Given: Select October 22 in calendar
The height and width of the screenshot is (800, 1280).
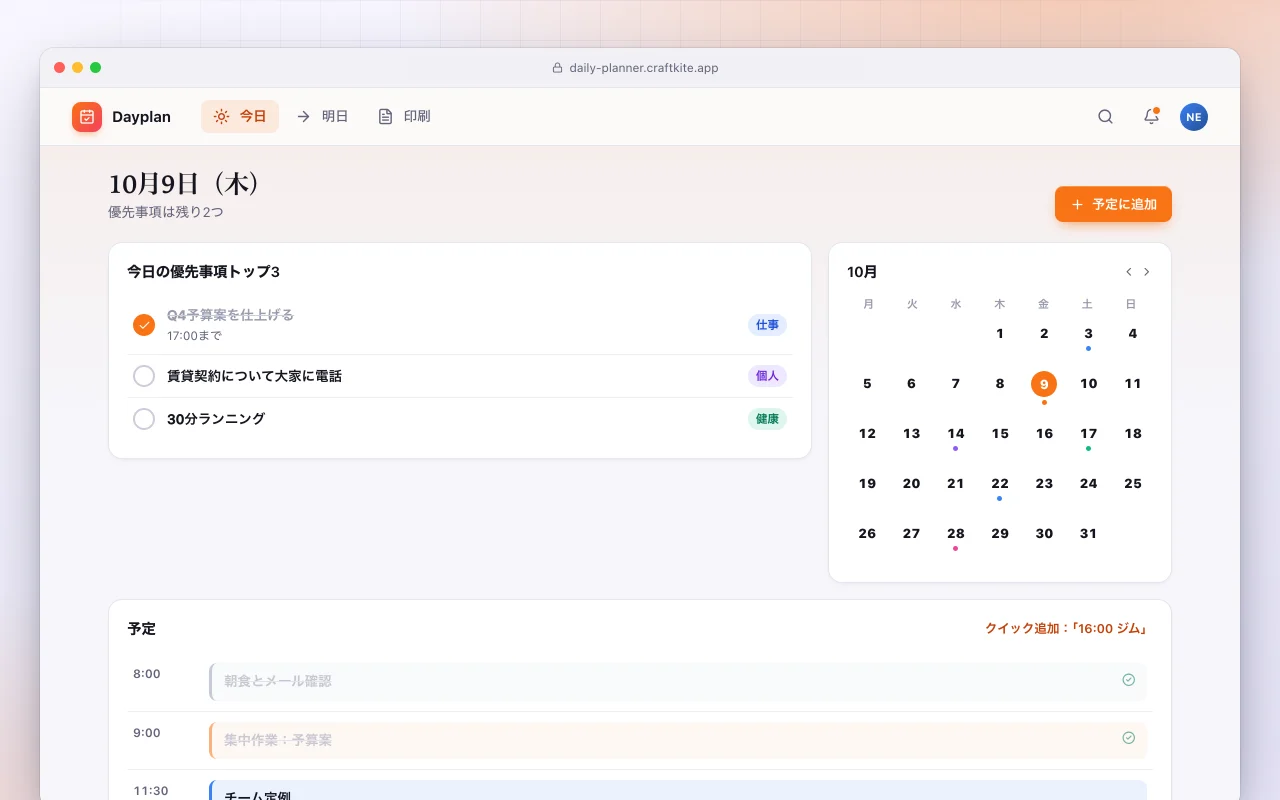Looking at the screenshot, I should point(1000,484).
